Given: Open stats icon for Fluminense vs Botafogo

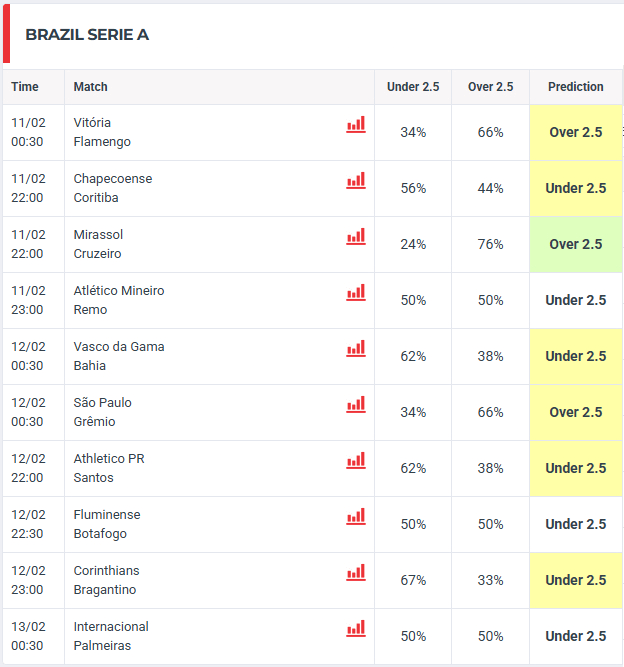Looking at the screenshot, I should click(x=356, y=517).
